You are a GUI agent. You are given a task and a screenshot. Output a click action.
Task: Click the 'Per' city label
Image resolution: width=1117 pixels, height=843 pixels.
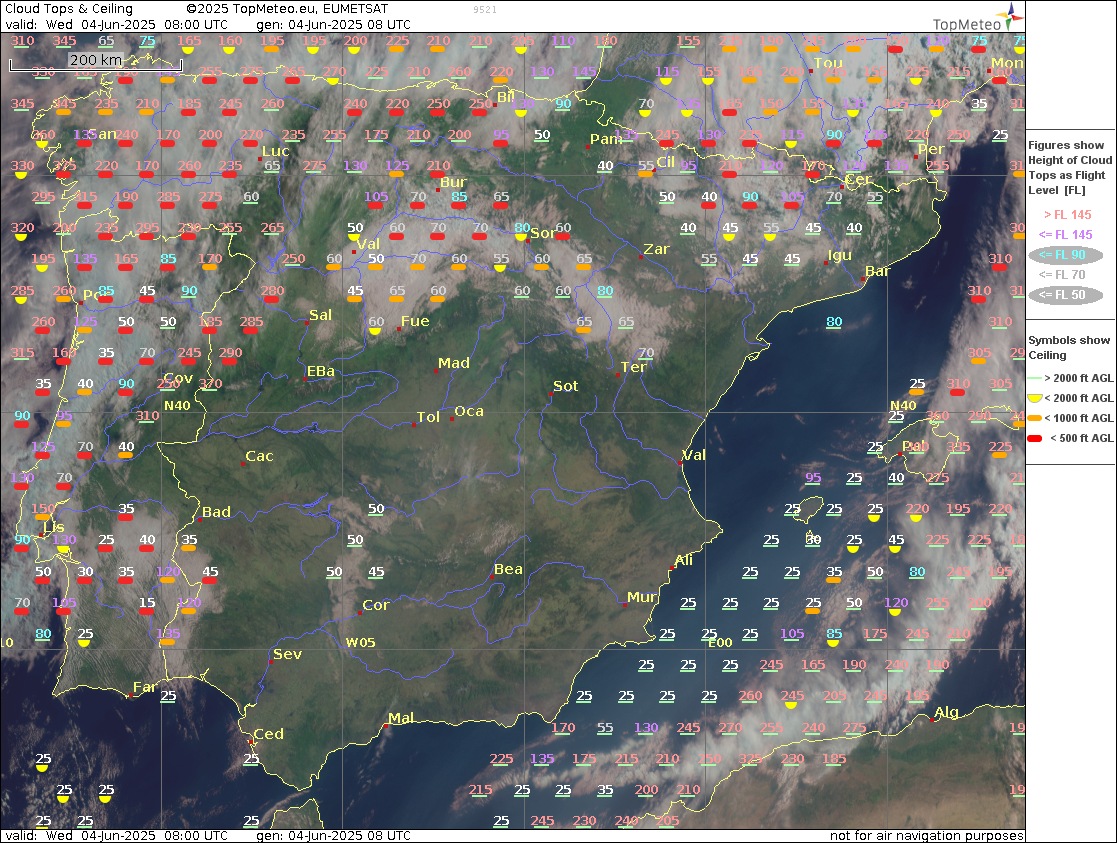[x=930, y=149]
